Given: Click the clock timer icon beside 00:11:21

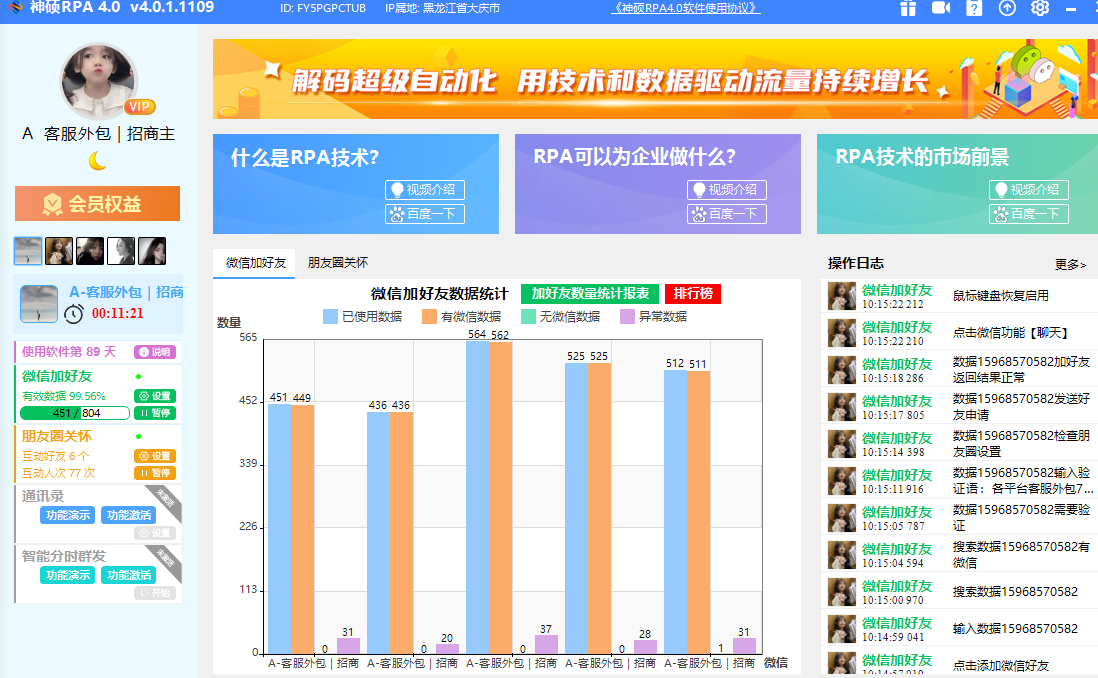Looking at the screenshot, I should 74,314.
